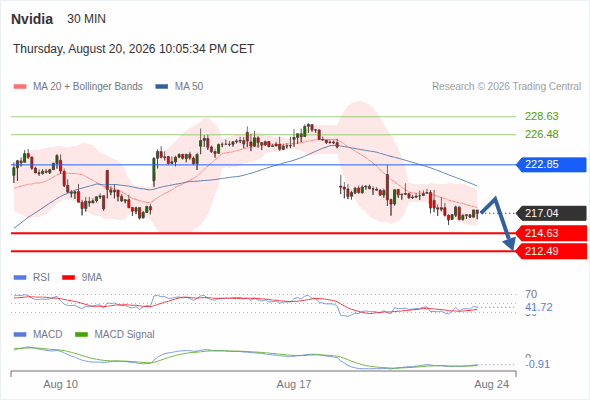
Task: Click the RSI value 41.72 label
Action: pyautogui.click(x=538, y=307)
